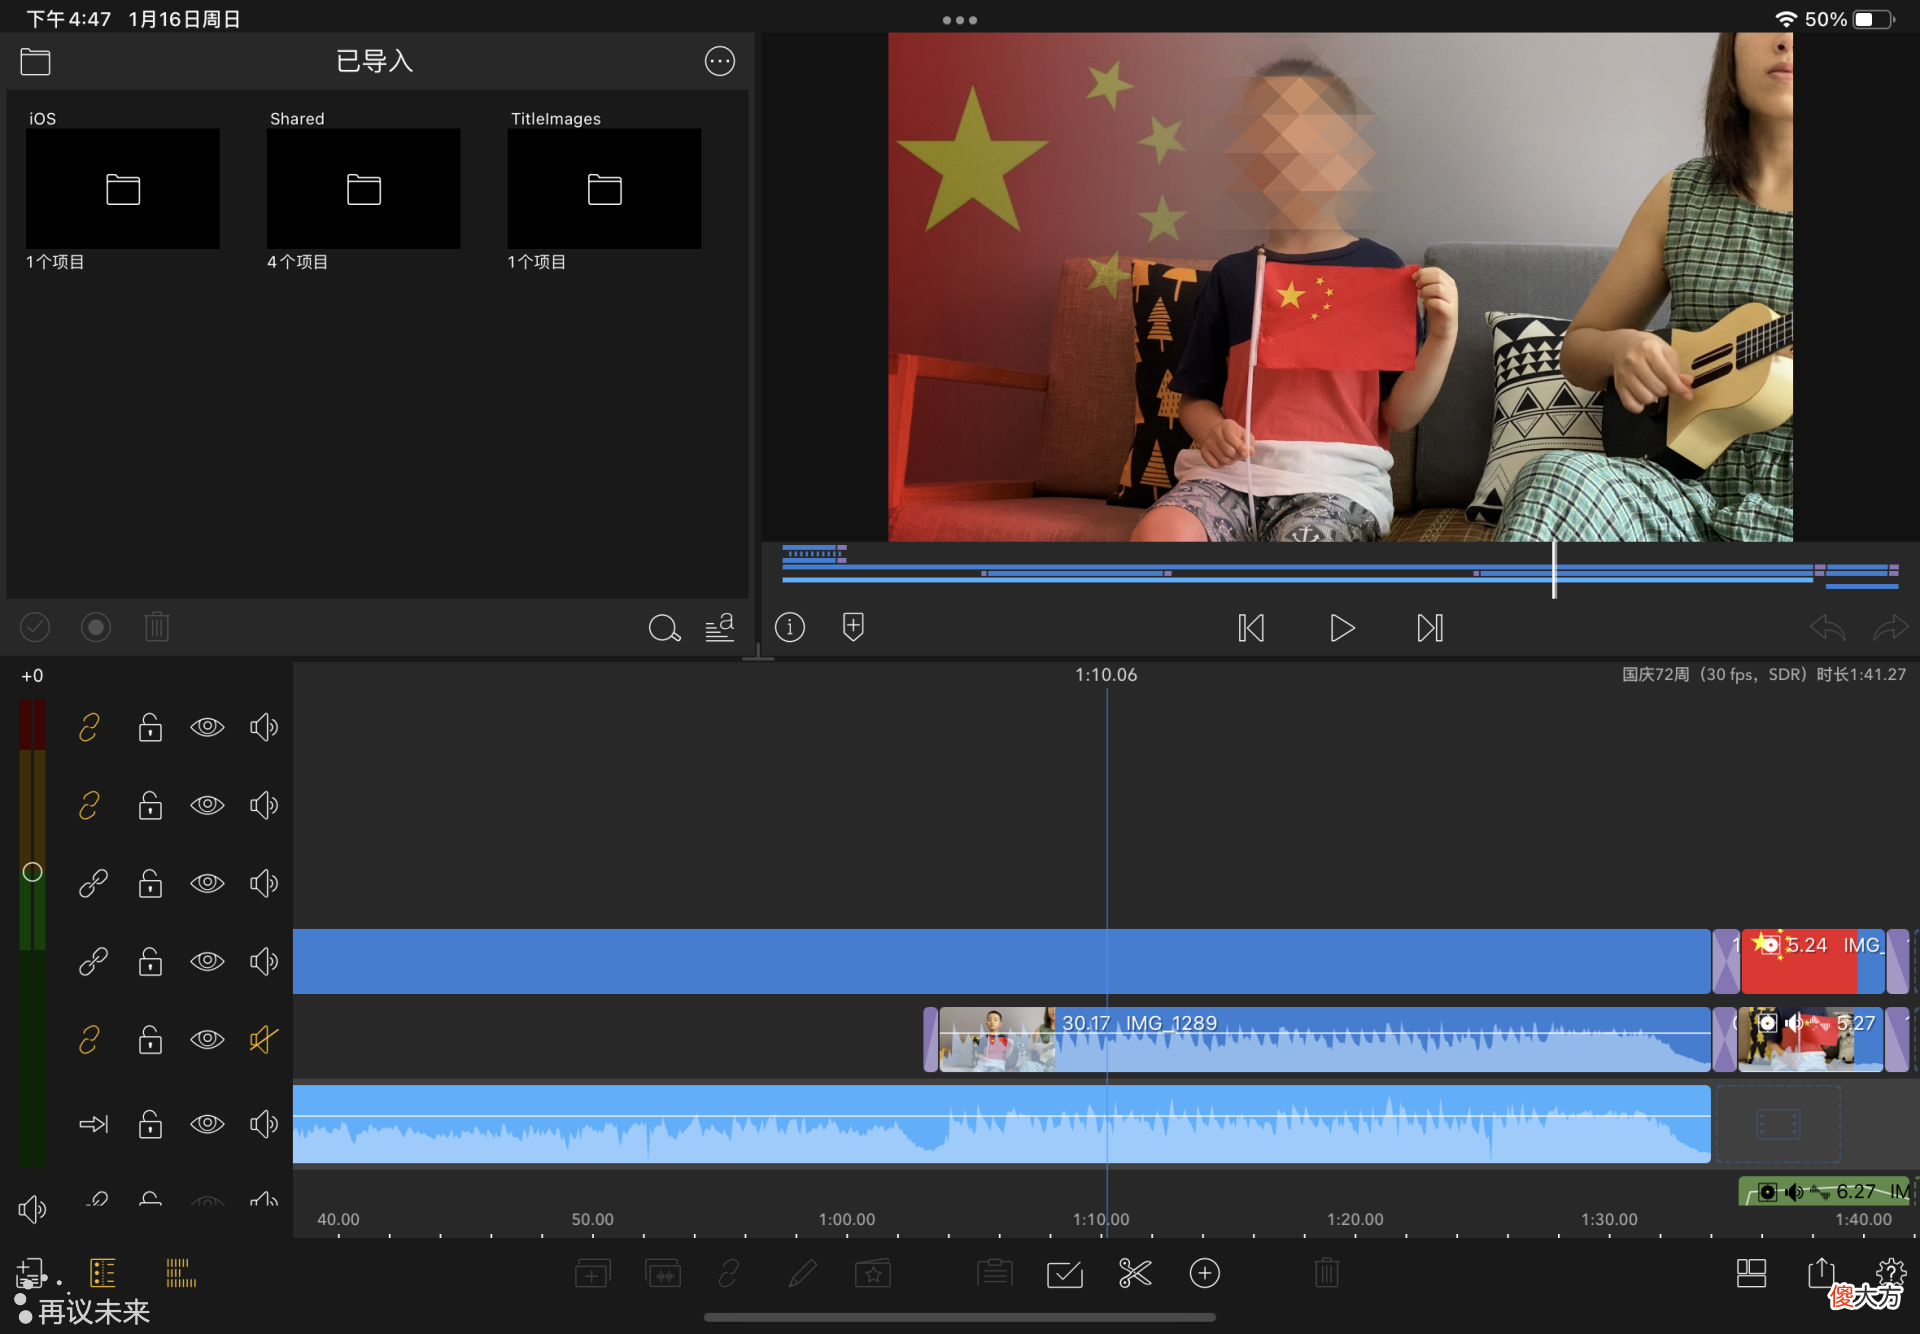Split the clip with the scissors tool

click(x=1135, y=1273)
